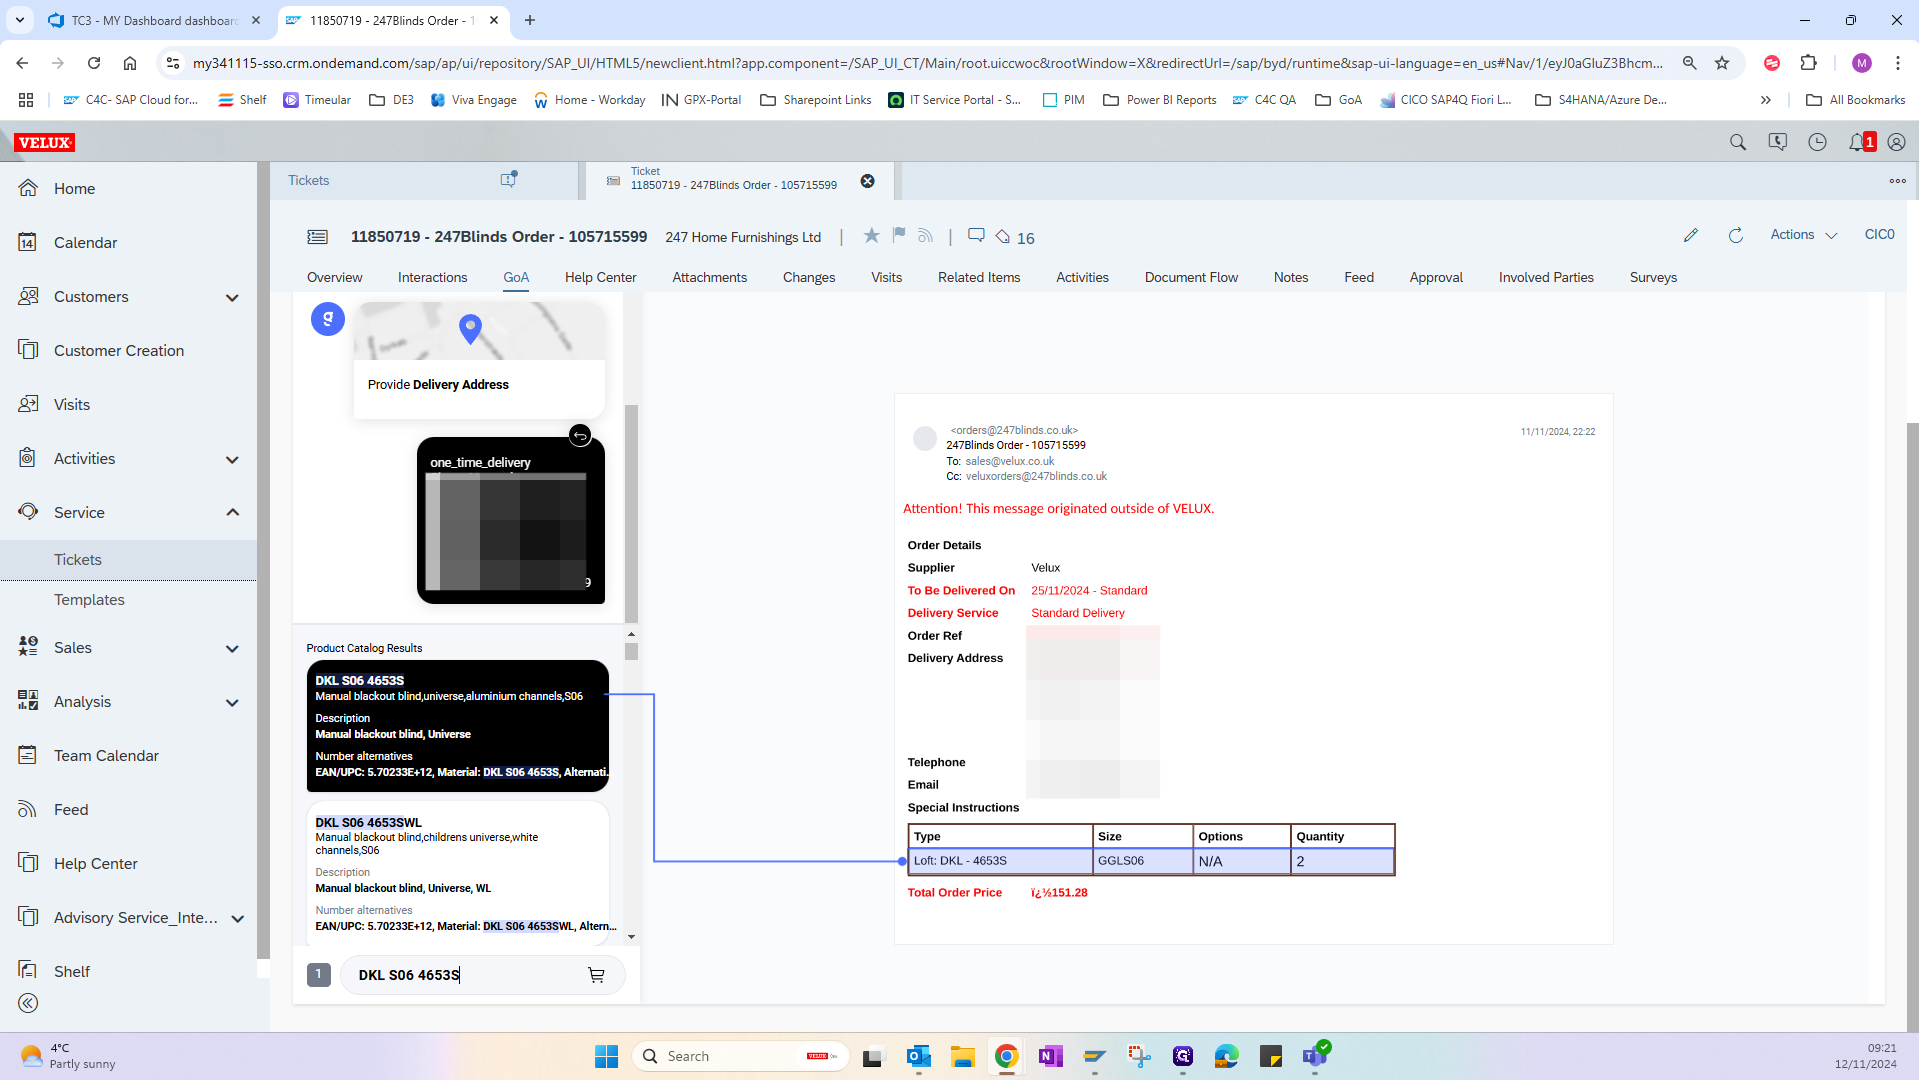Click the GGLS06 size cell
Image resolution: width=1919 pixels, height=1080 pixels.
(1143, 861)
